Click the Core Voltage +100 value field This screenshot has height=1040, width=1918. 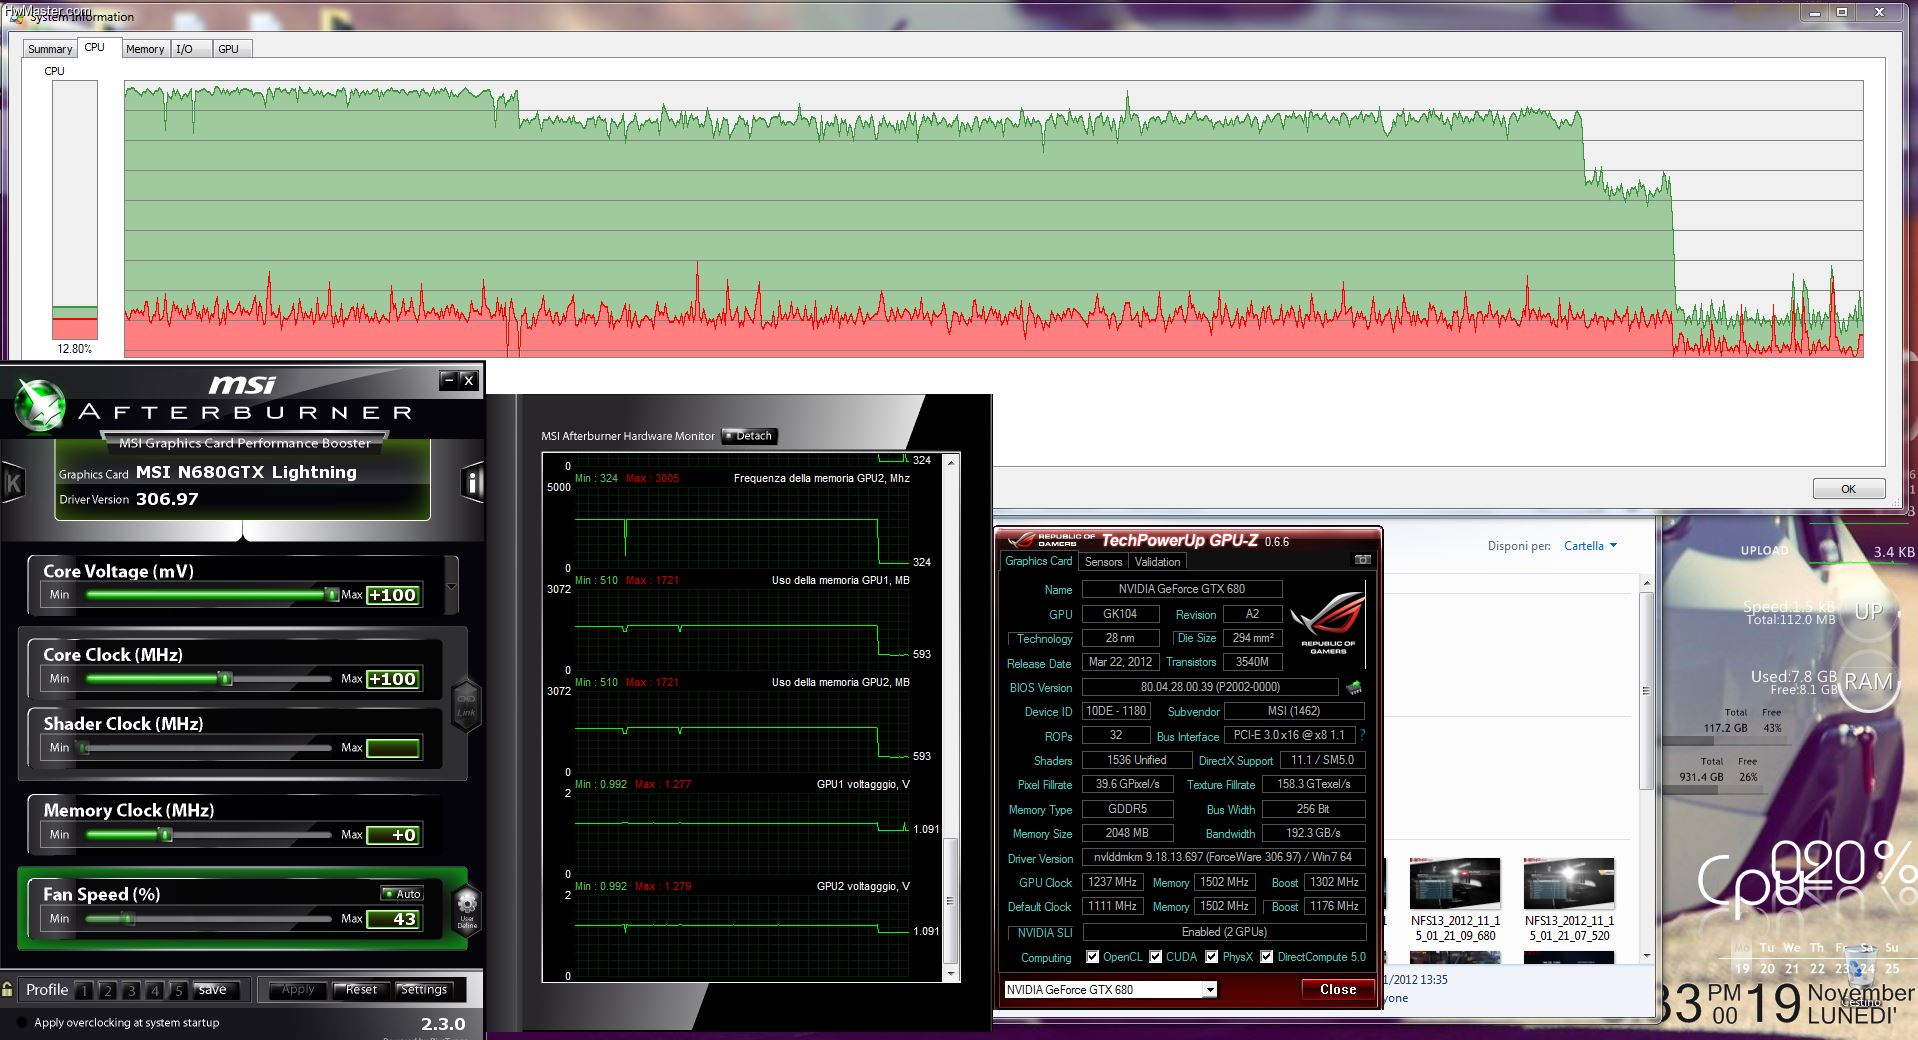coord(392,595)
